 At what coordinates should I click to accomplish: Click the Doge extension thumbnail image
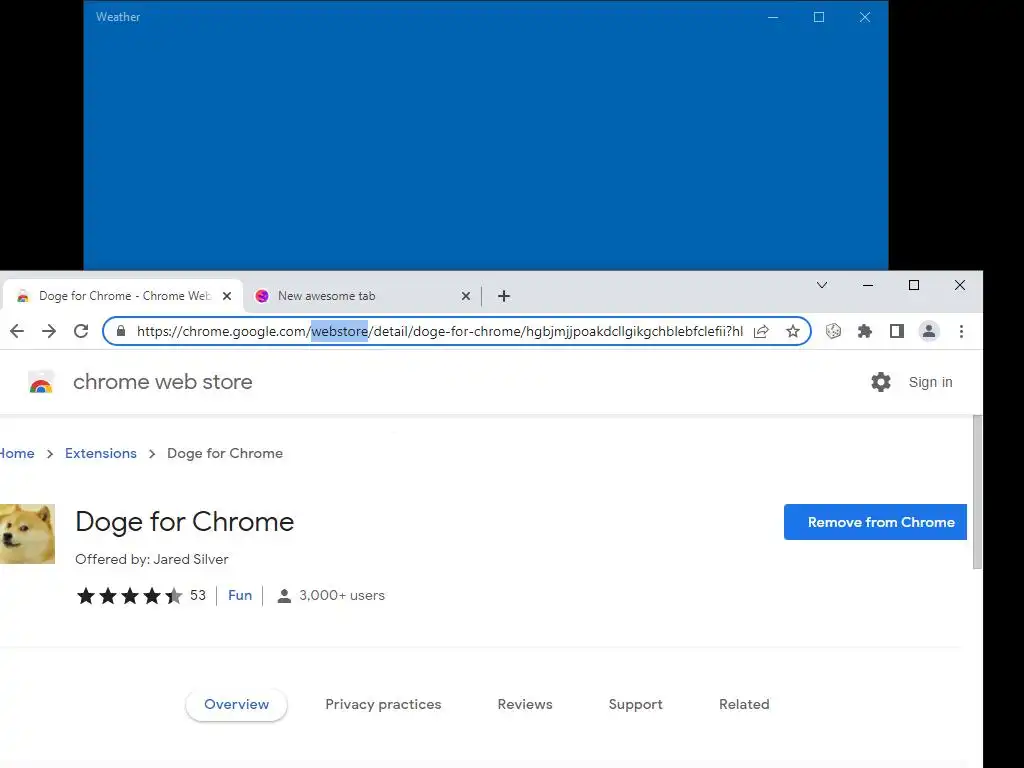pos(27,534)
